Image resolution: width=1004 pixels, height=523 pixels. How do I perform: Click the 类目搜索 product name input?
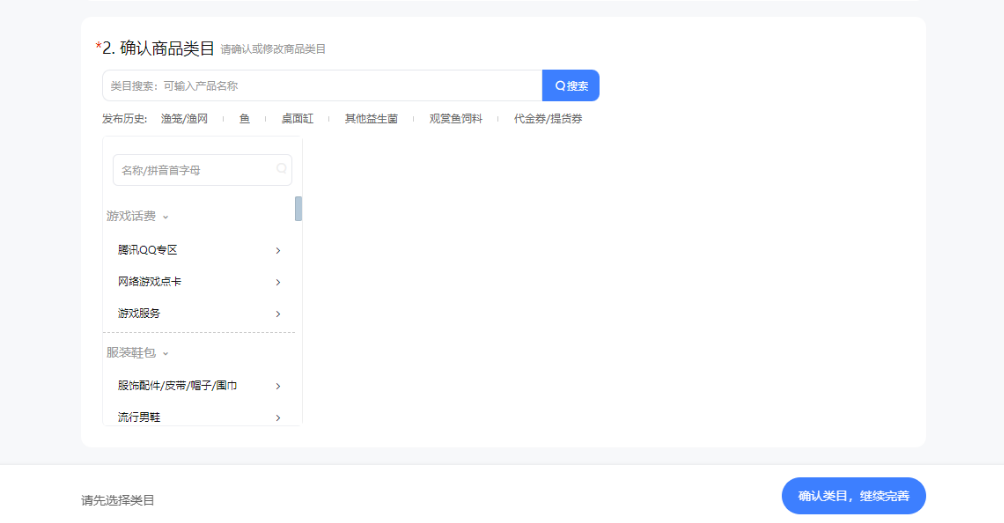point(322,86)
